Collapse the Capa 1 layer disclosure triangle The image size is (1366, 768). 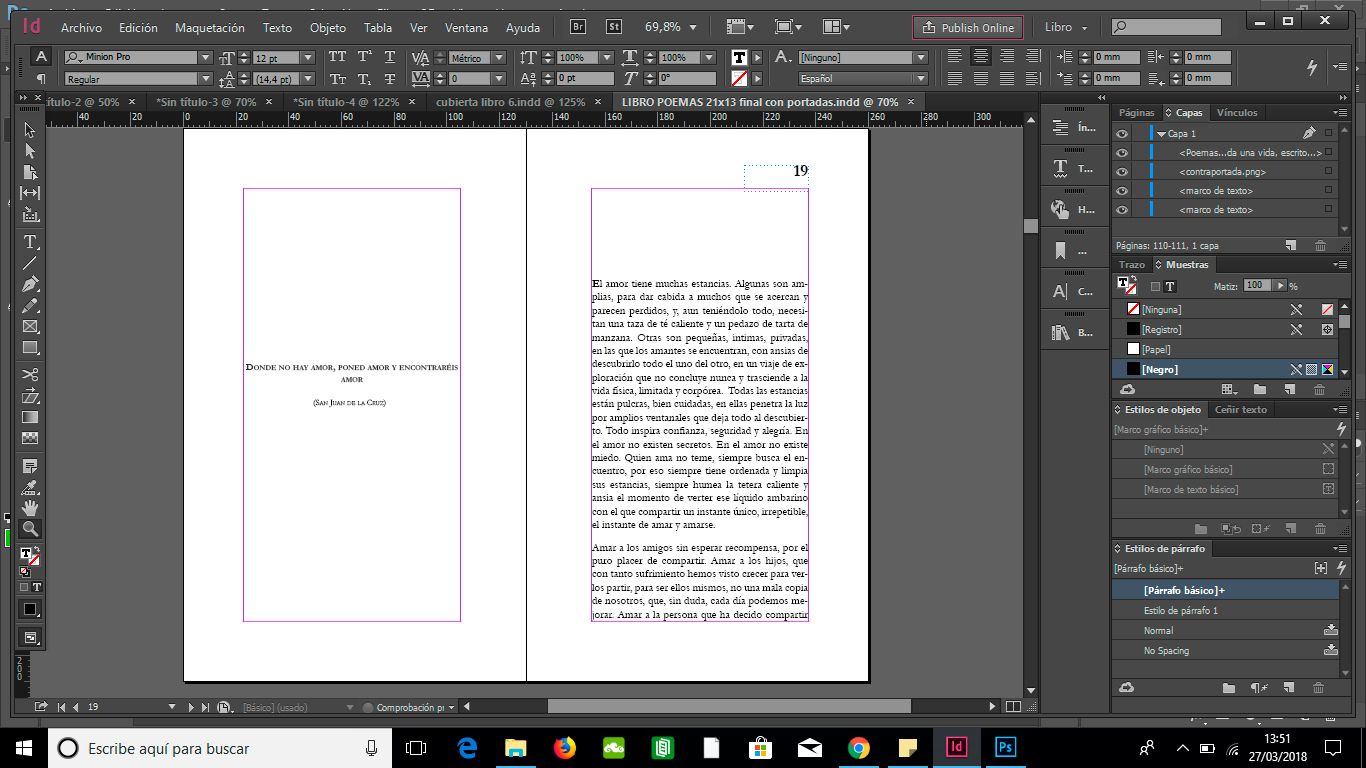coord(1160,134)
